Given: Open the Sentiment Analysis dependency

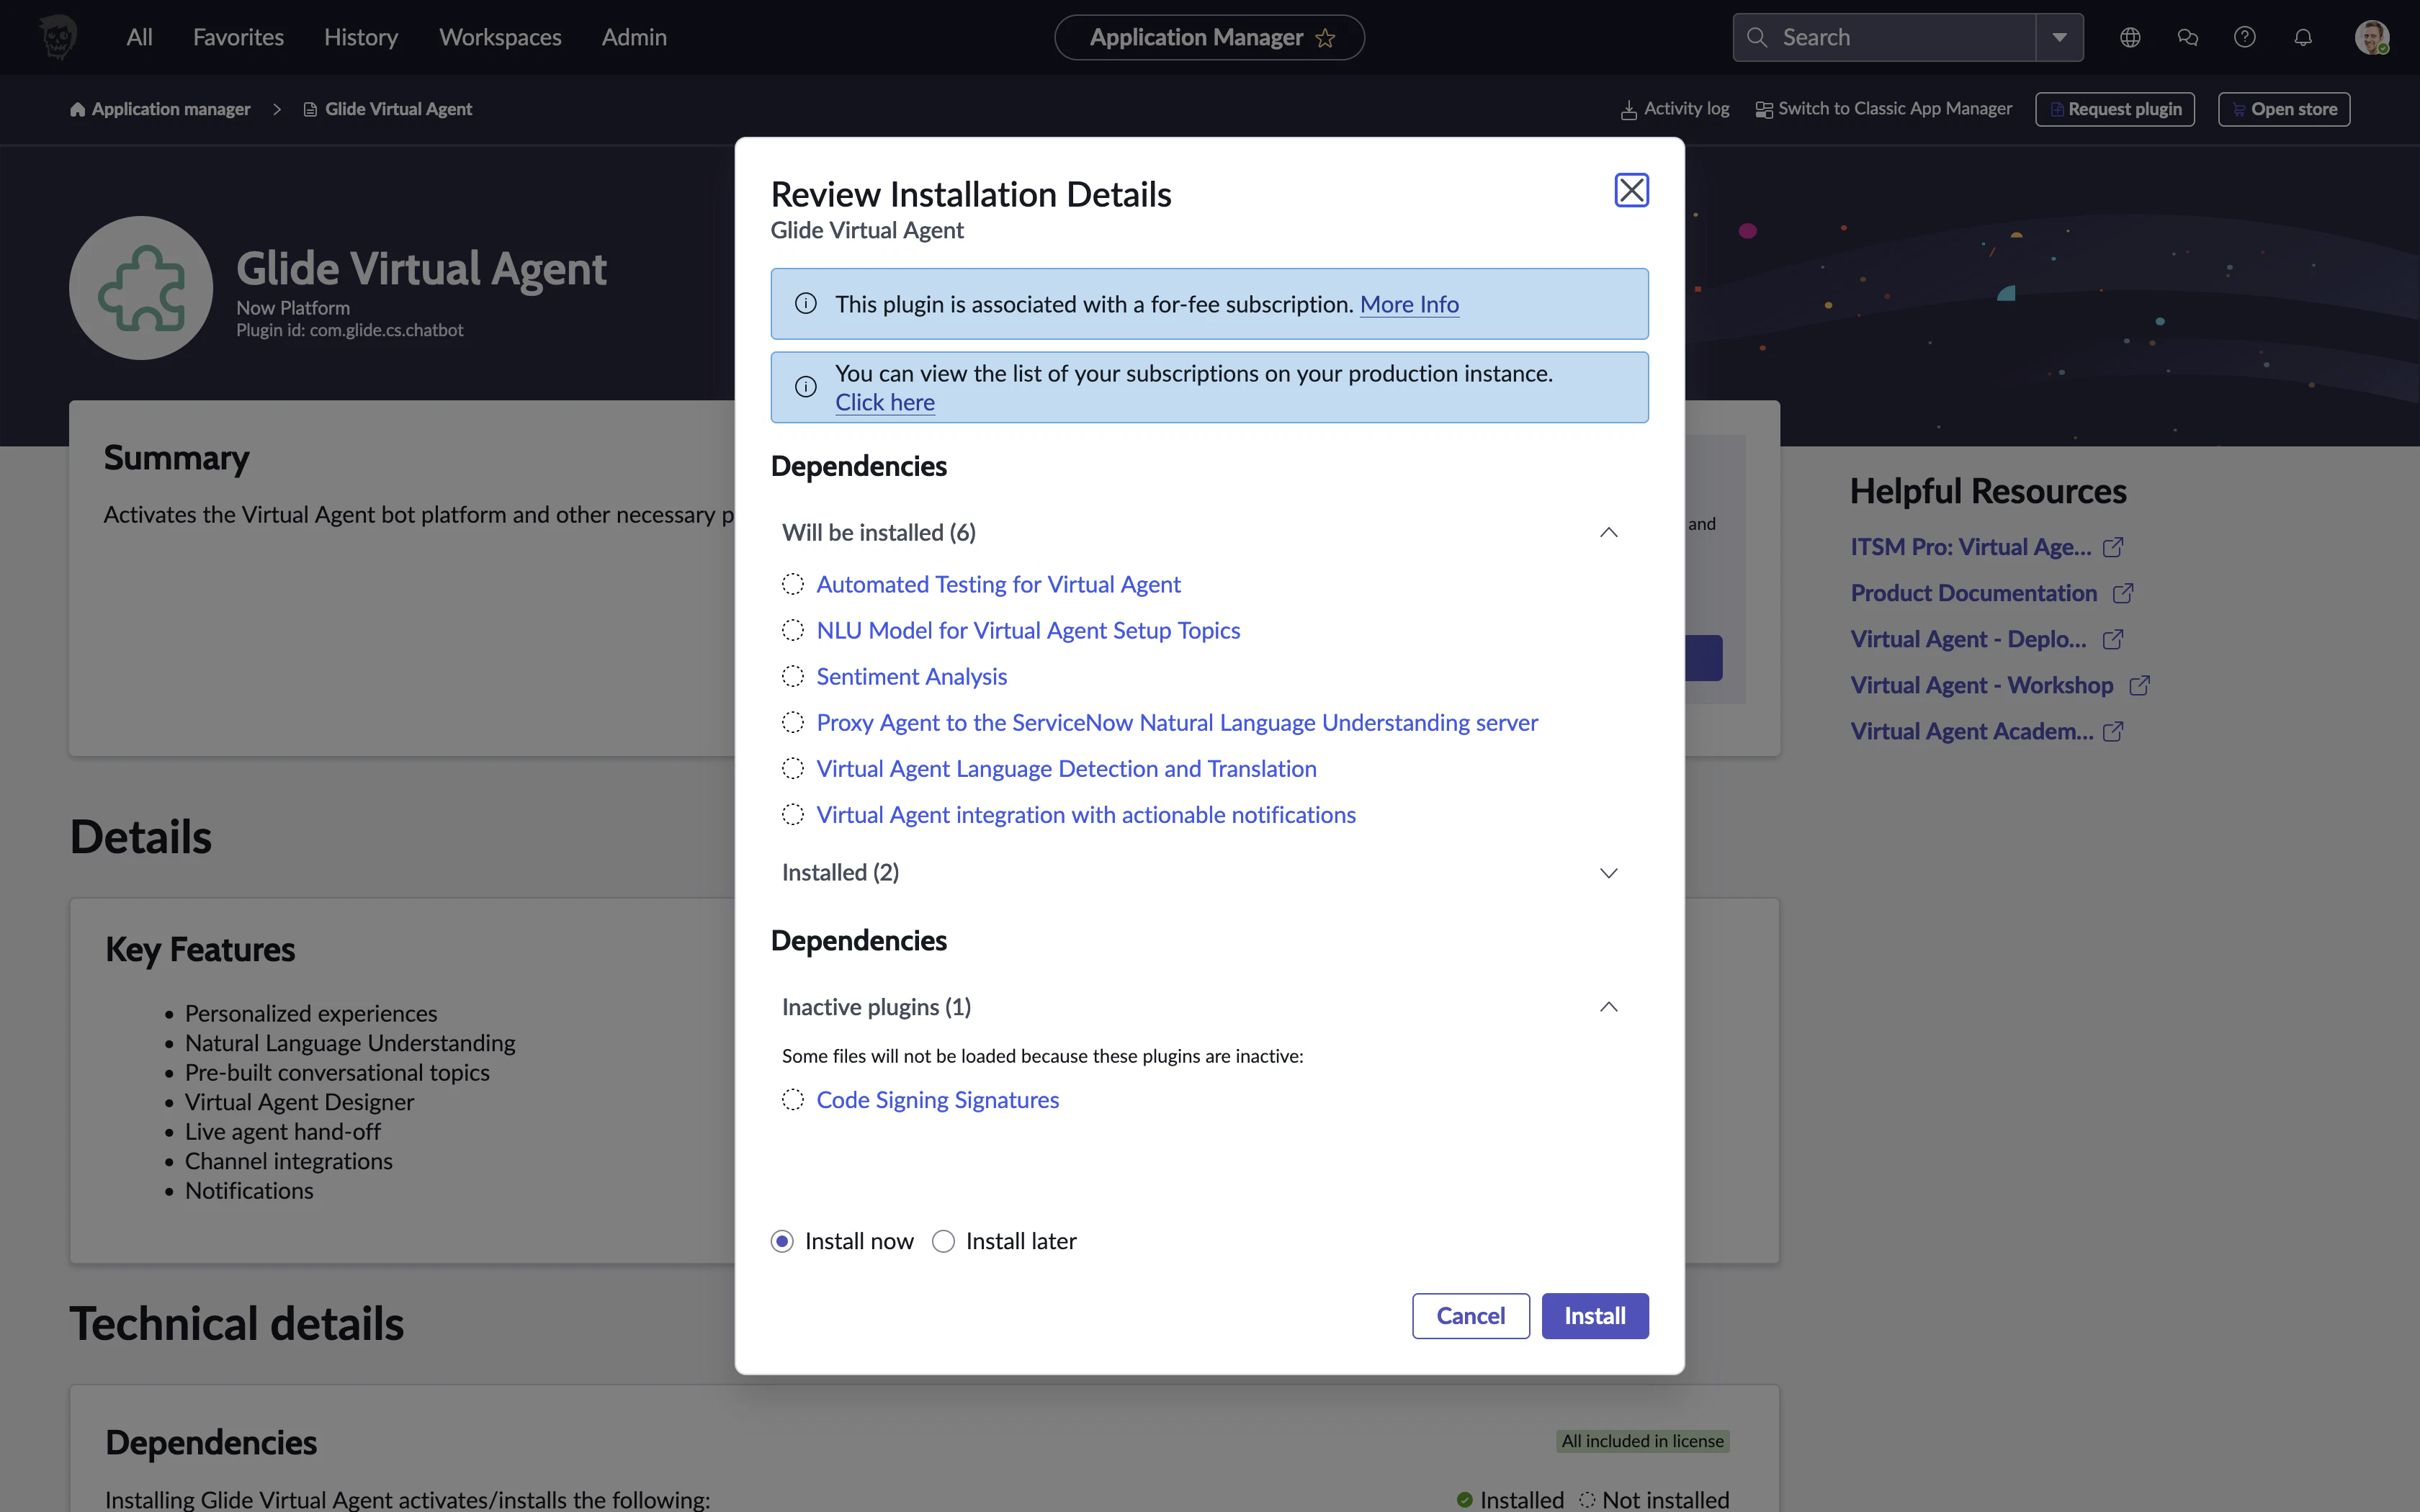Looking at the screenshot, I should [x=911, y=676].
